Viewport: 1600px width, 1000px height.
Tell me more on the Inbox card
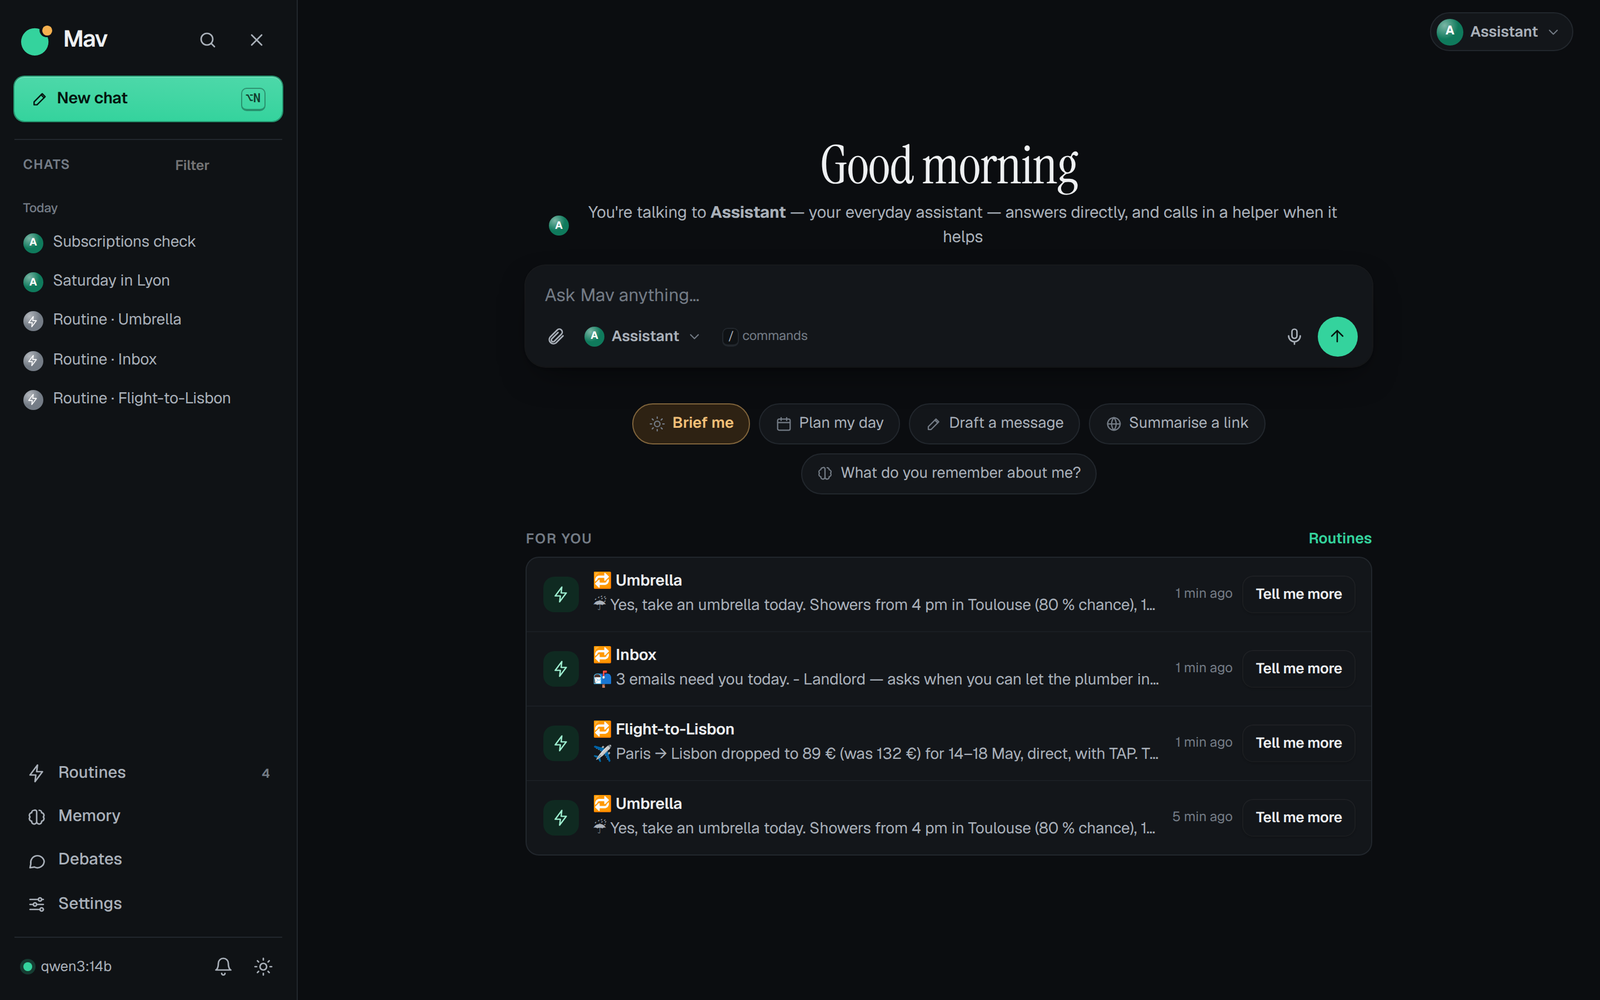point(1299,669)
